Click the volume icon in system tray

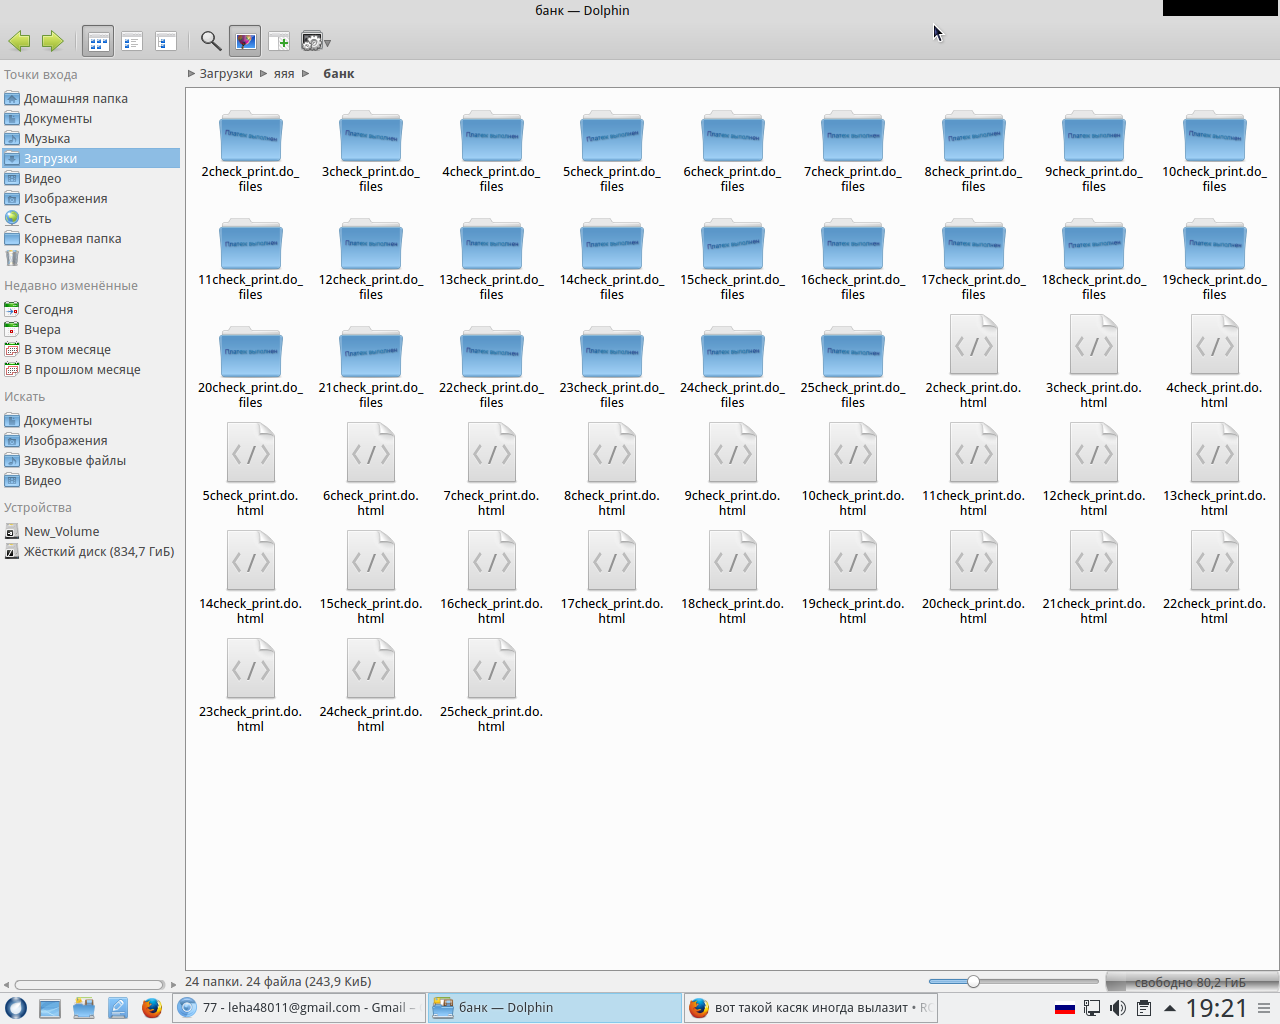coord(1118,1008)
